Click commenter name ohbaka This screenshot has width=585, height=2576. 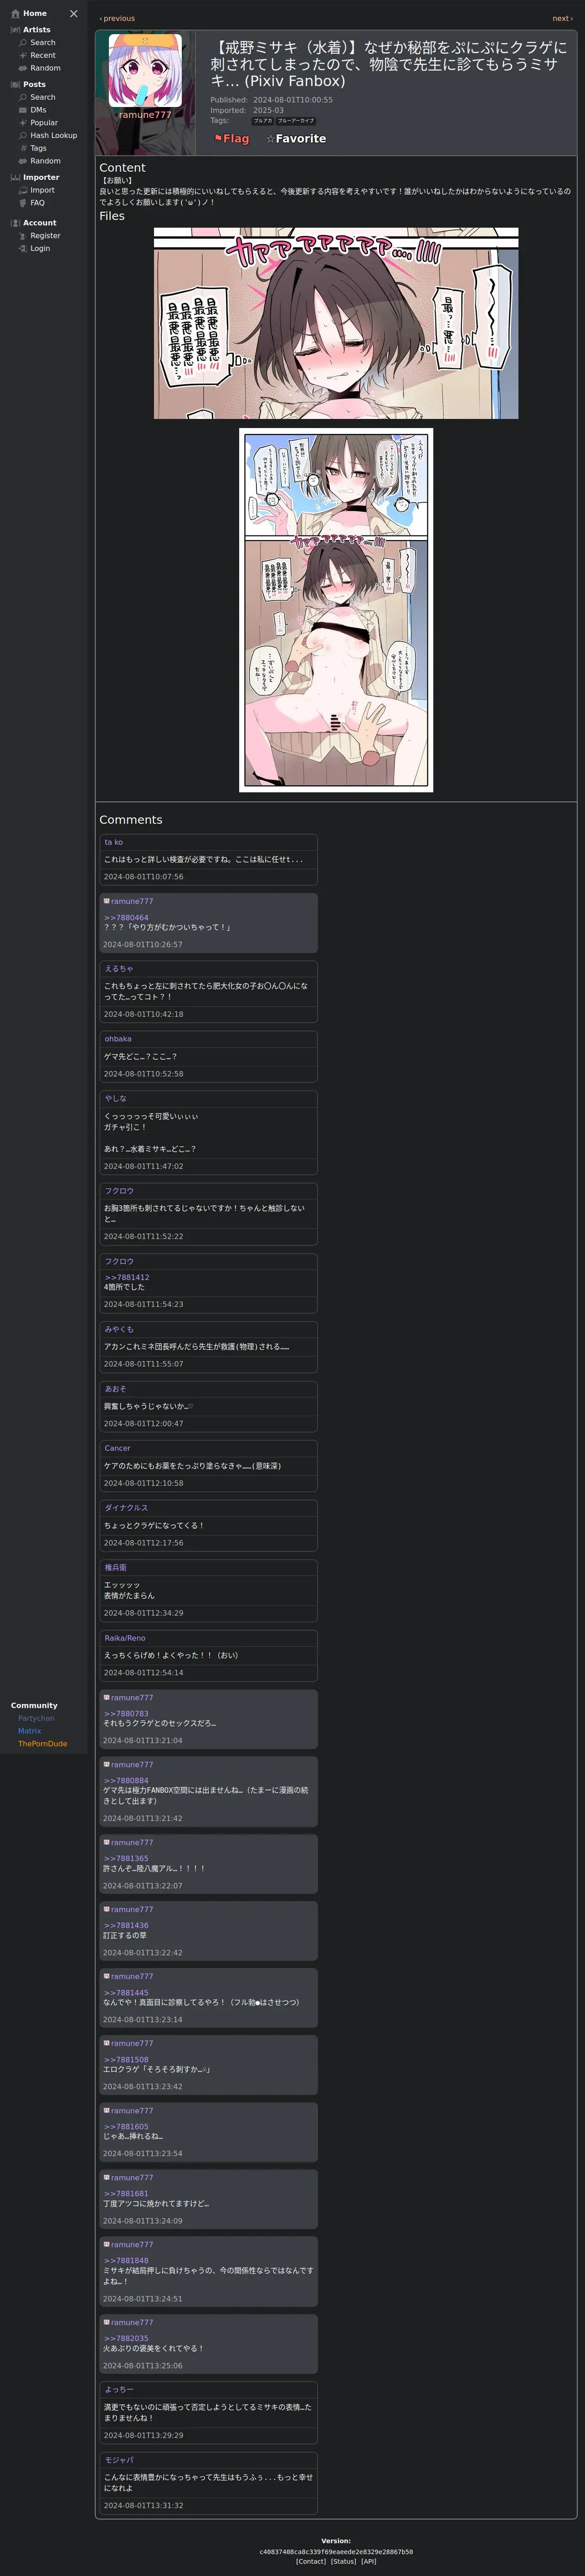tap(118, 1039)
